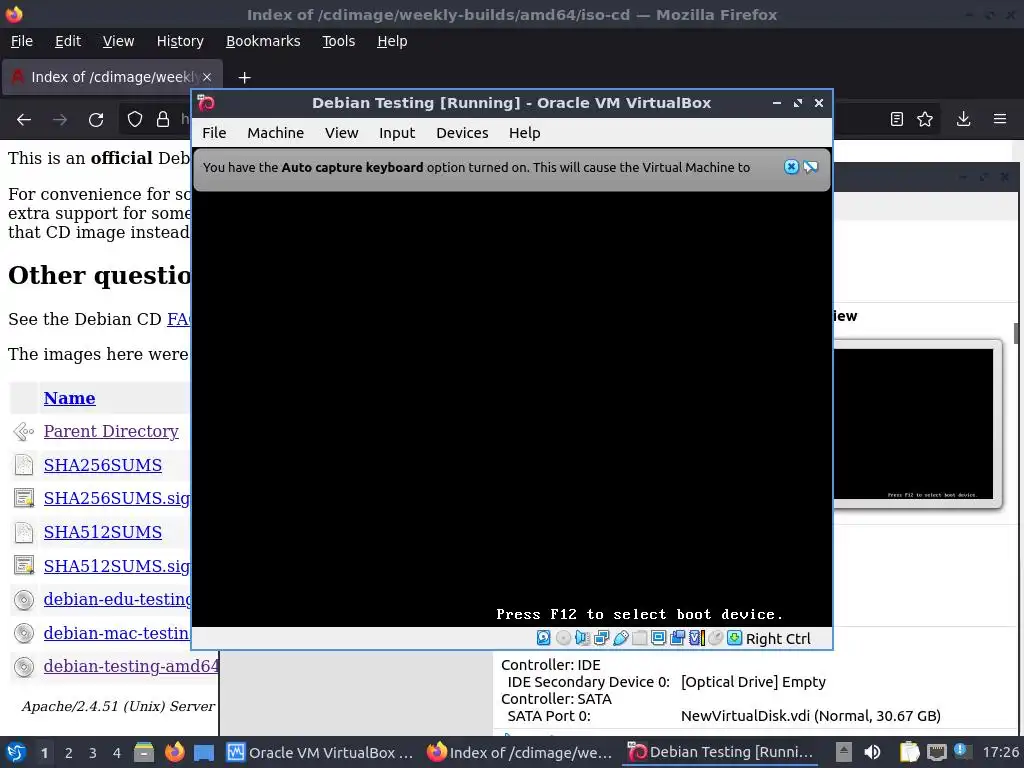
Task: Click the system tray network monitor icon
Action: coord(936,752)
